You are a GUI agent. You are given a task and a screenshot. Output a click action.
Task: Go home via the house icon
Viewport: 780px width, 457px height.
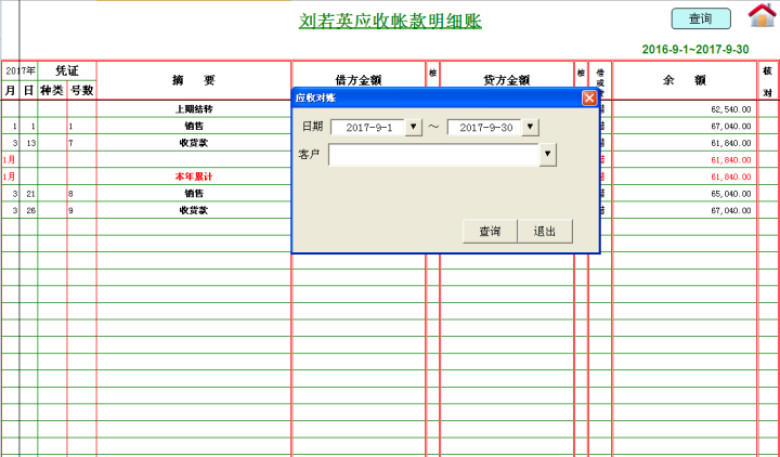click(x=762, y=15)
